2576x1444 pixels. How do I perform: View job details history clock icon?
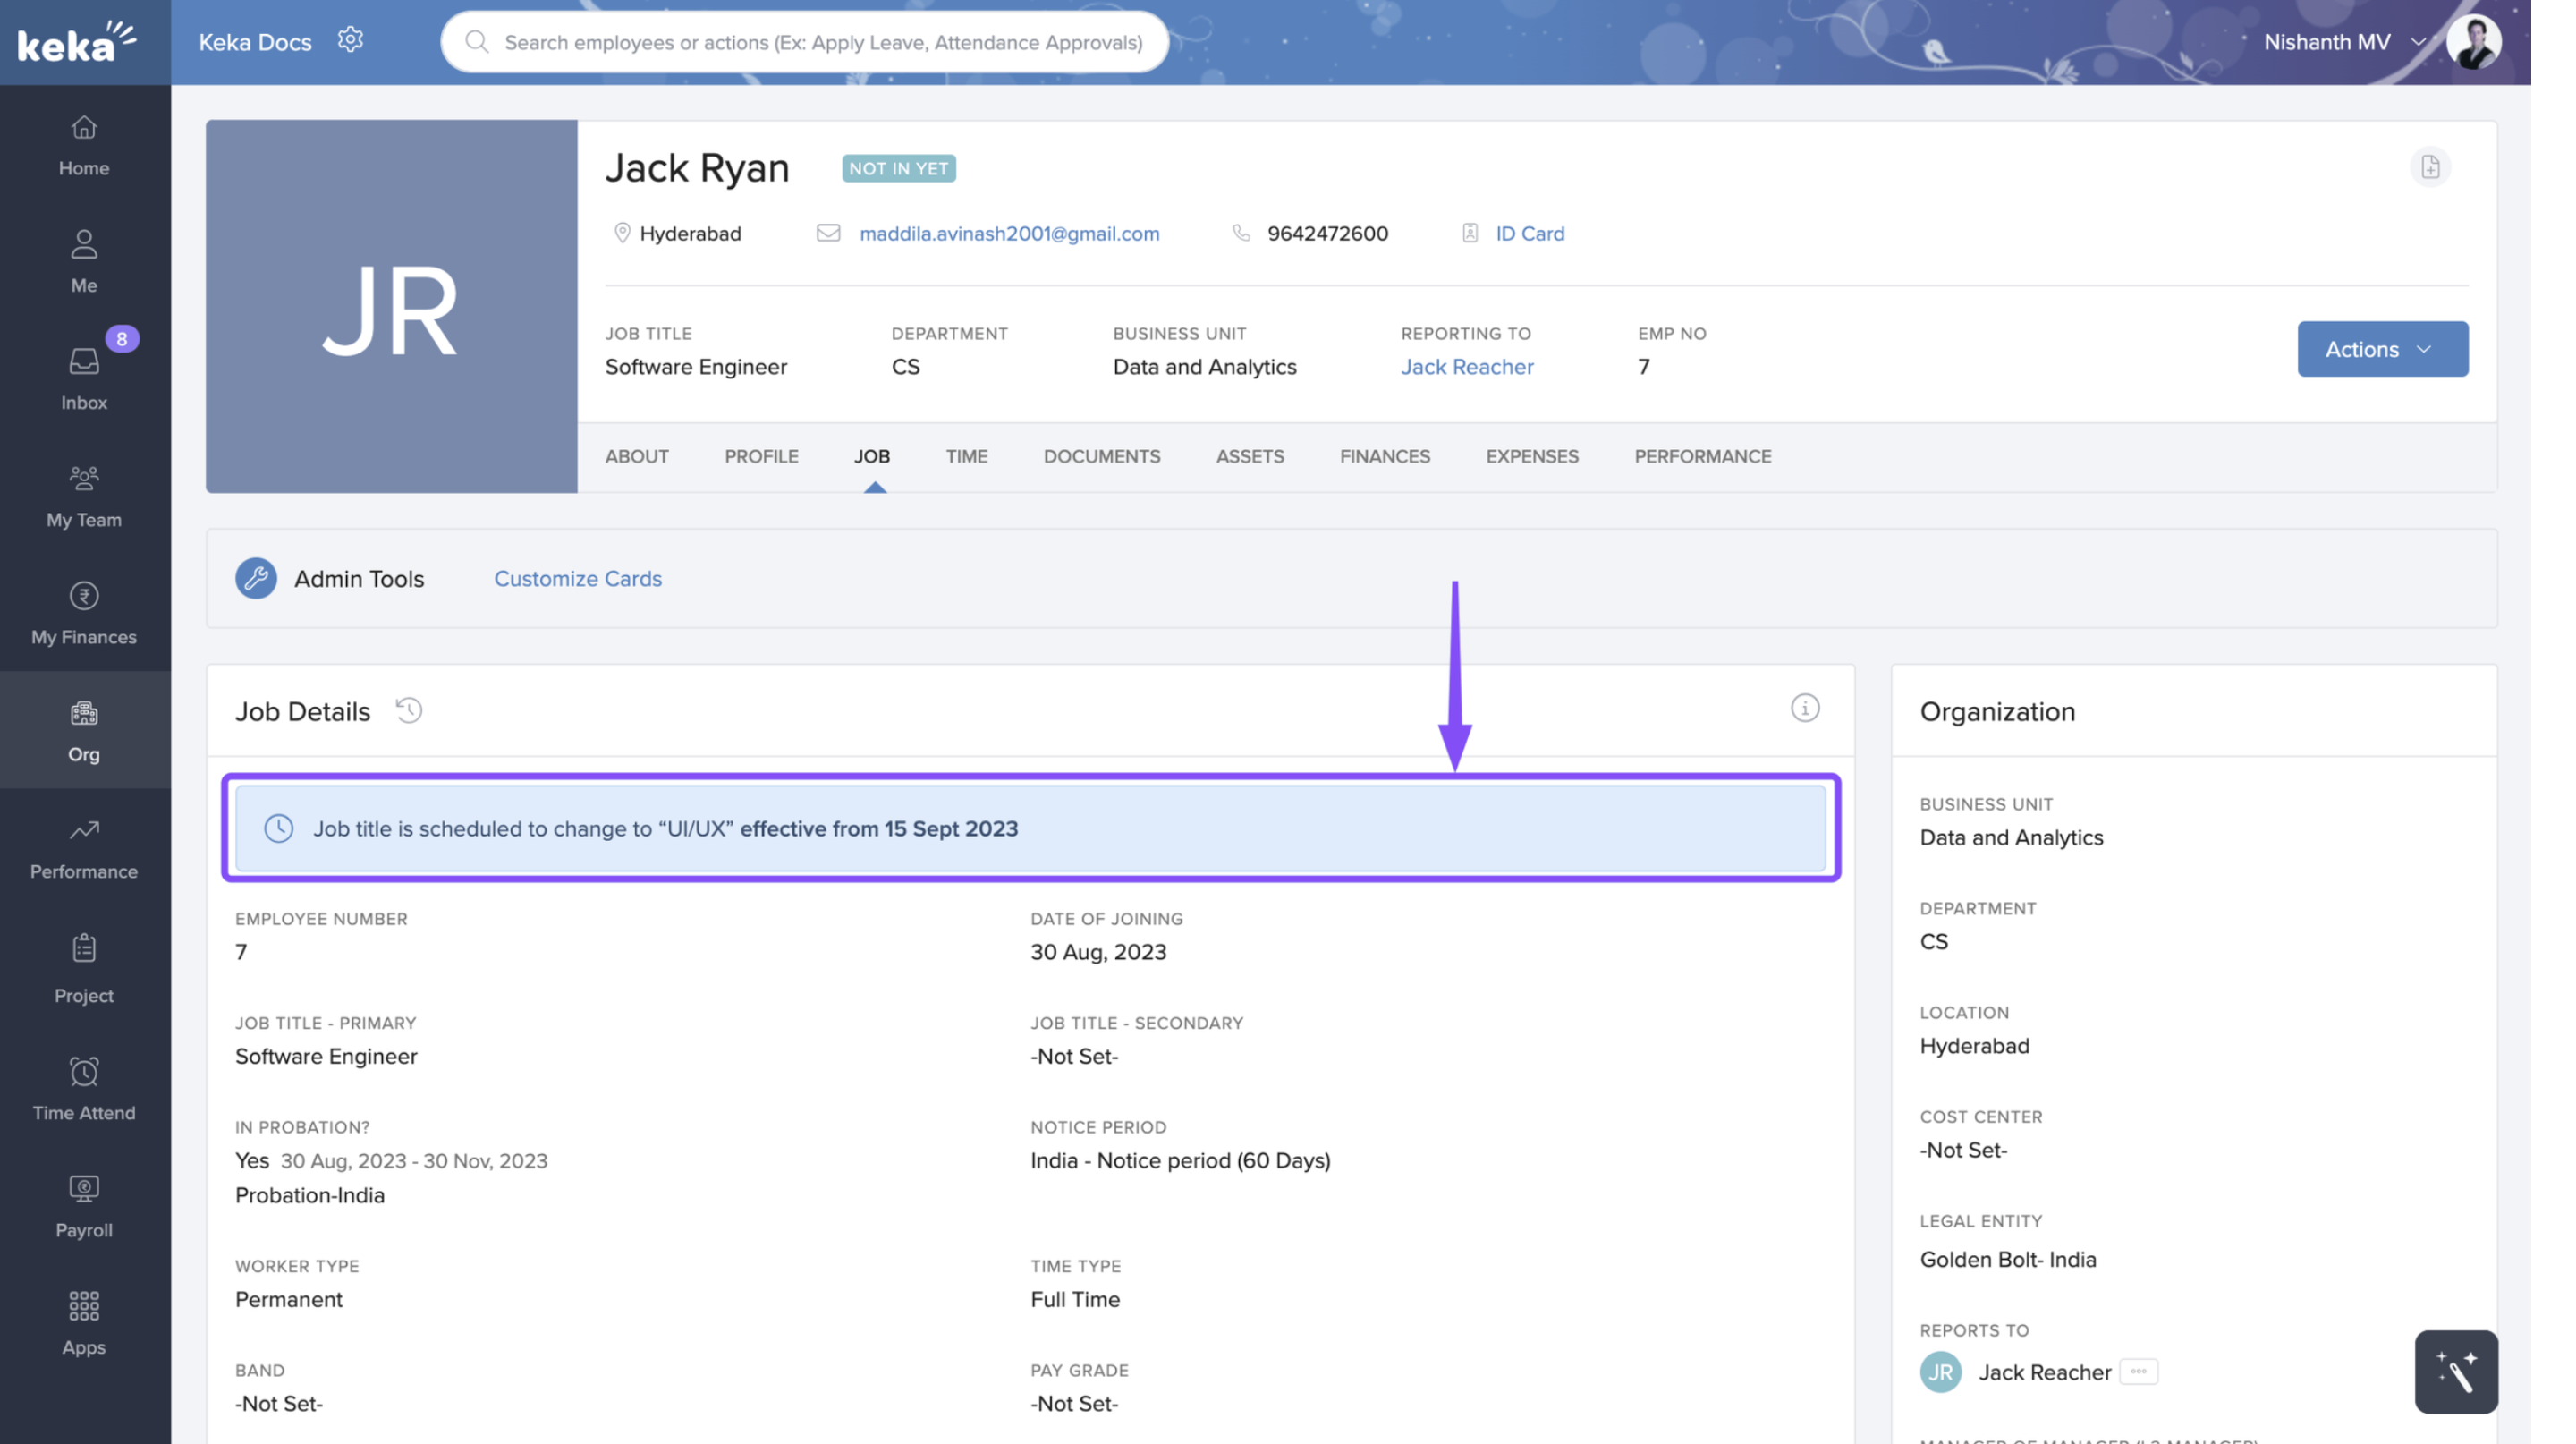(409, 710)
